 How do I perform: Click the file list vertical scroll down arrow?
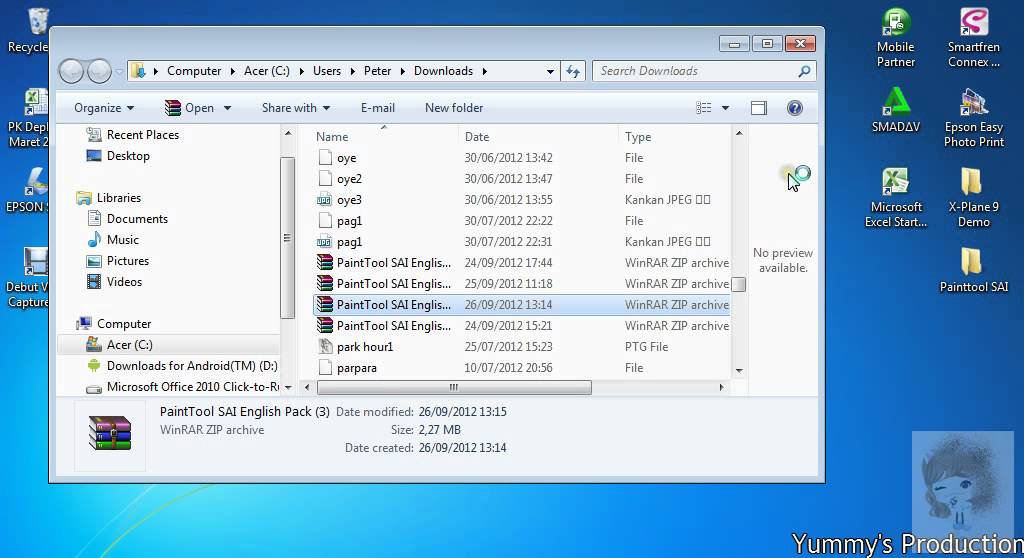(739, 370)
